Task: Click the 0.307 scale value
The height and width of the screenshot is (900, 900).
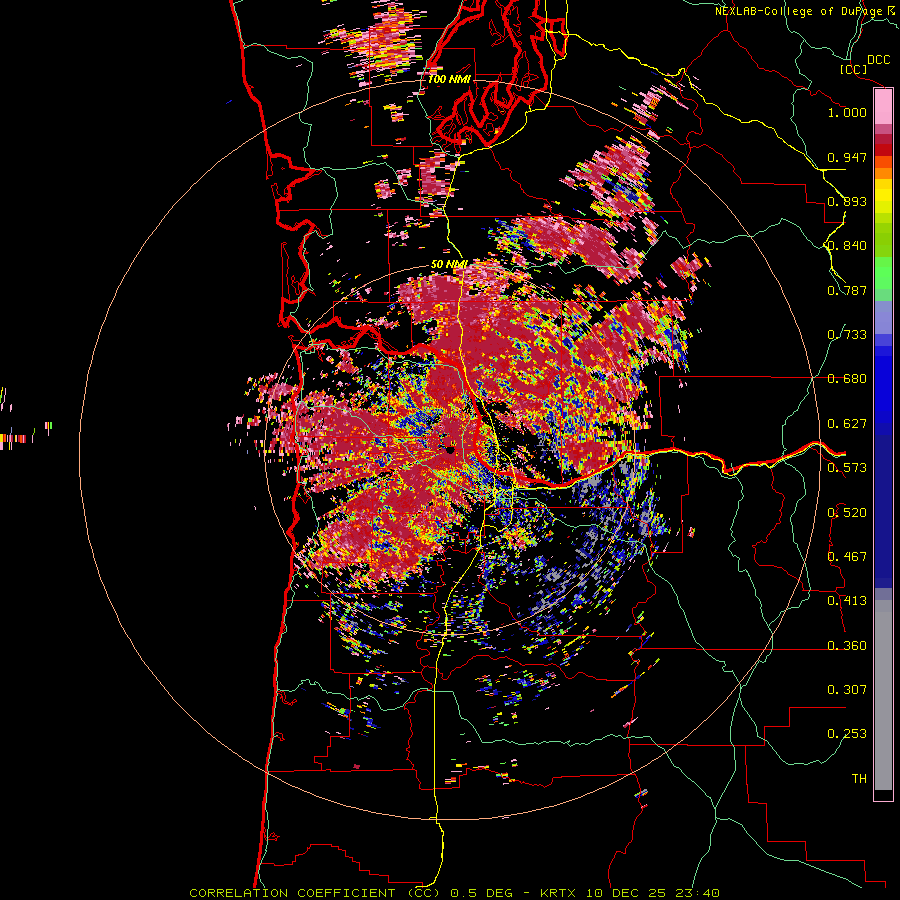Action: click(847, 690)
